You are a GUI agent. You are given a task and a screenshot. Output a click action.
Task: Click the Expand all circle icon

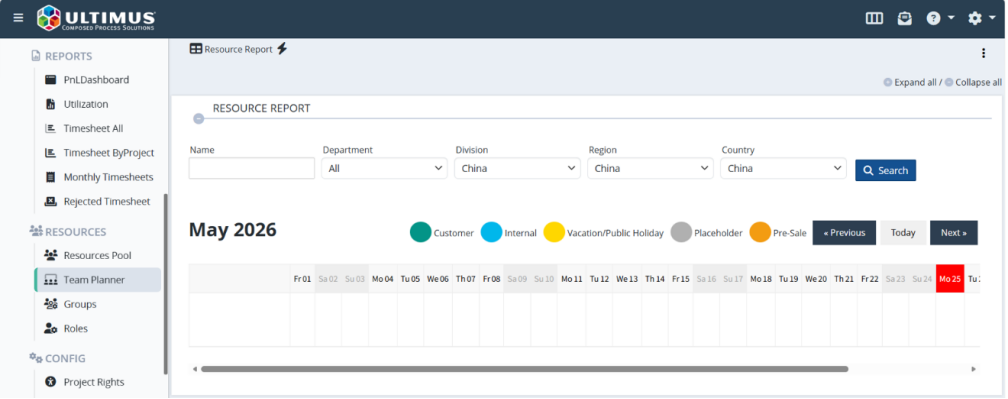point(888,82)
